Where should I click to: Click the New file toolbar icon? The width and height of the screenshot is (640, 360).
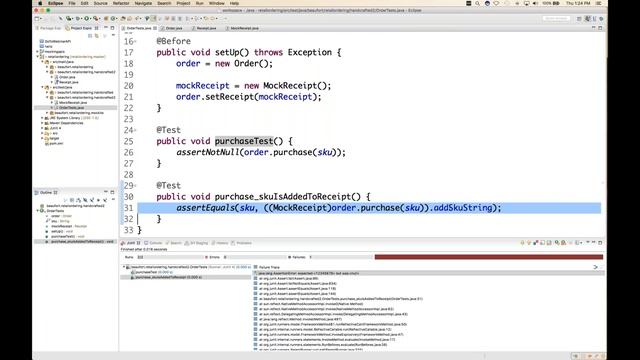click(x=37, y=18)
